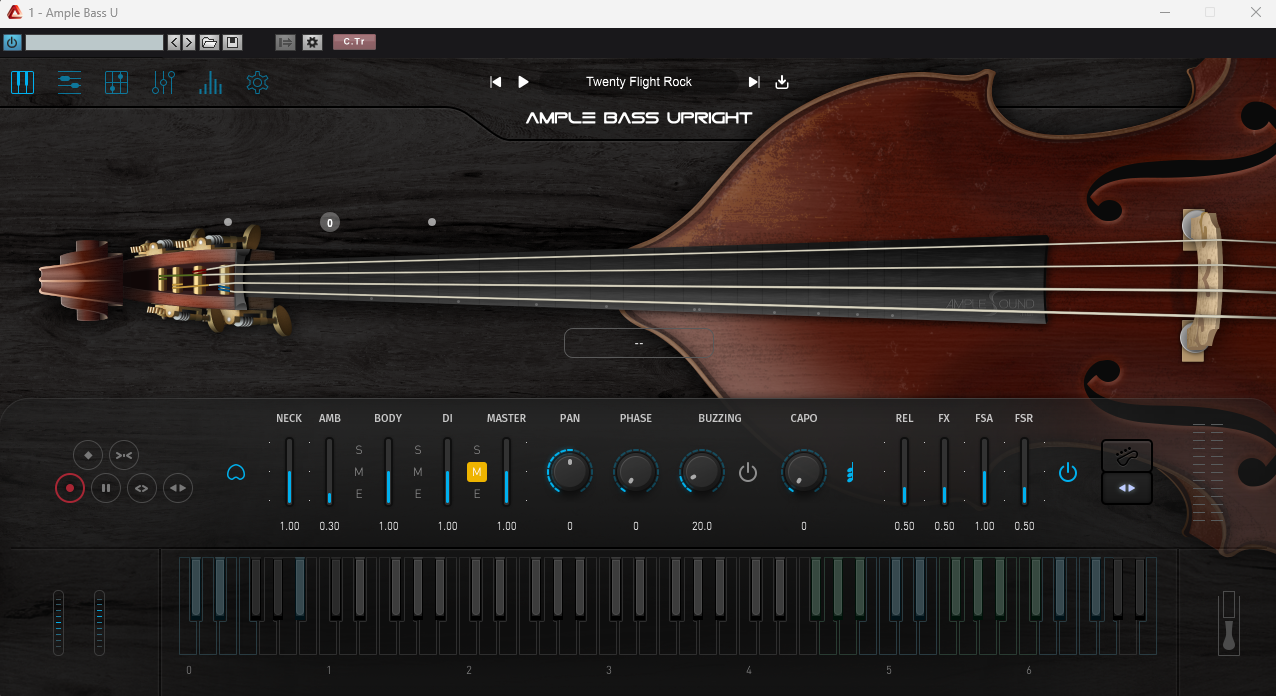Open the Twenty Flight Rock riff selector
1276x696 pixels.
coord(639,82)
